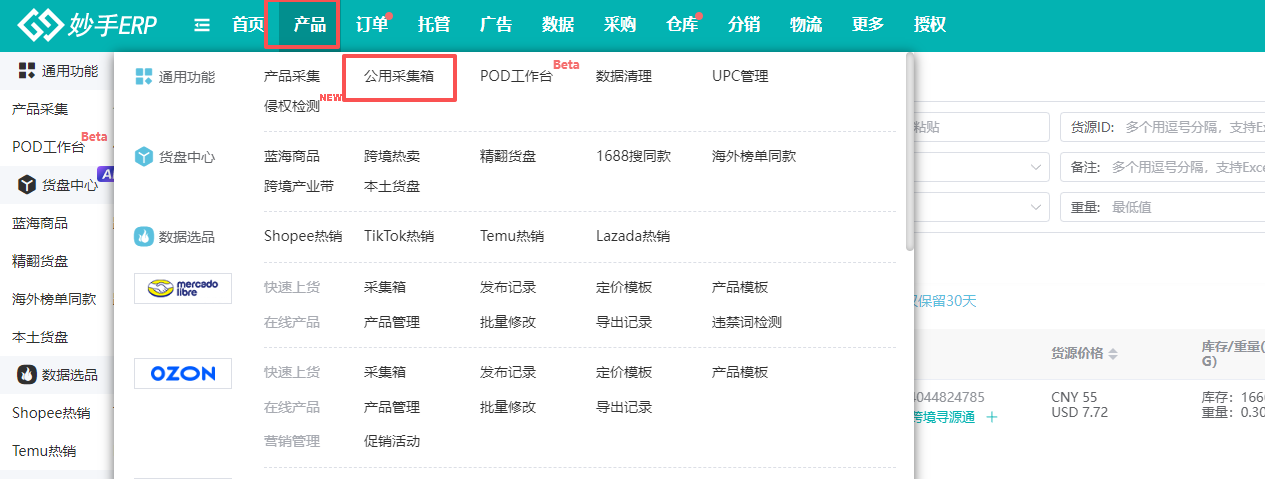Viewport: 1265px width, 479px height.
Task: Open the 仓库 top menu
Action: tap(682, 25)
